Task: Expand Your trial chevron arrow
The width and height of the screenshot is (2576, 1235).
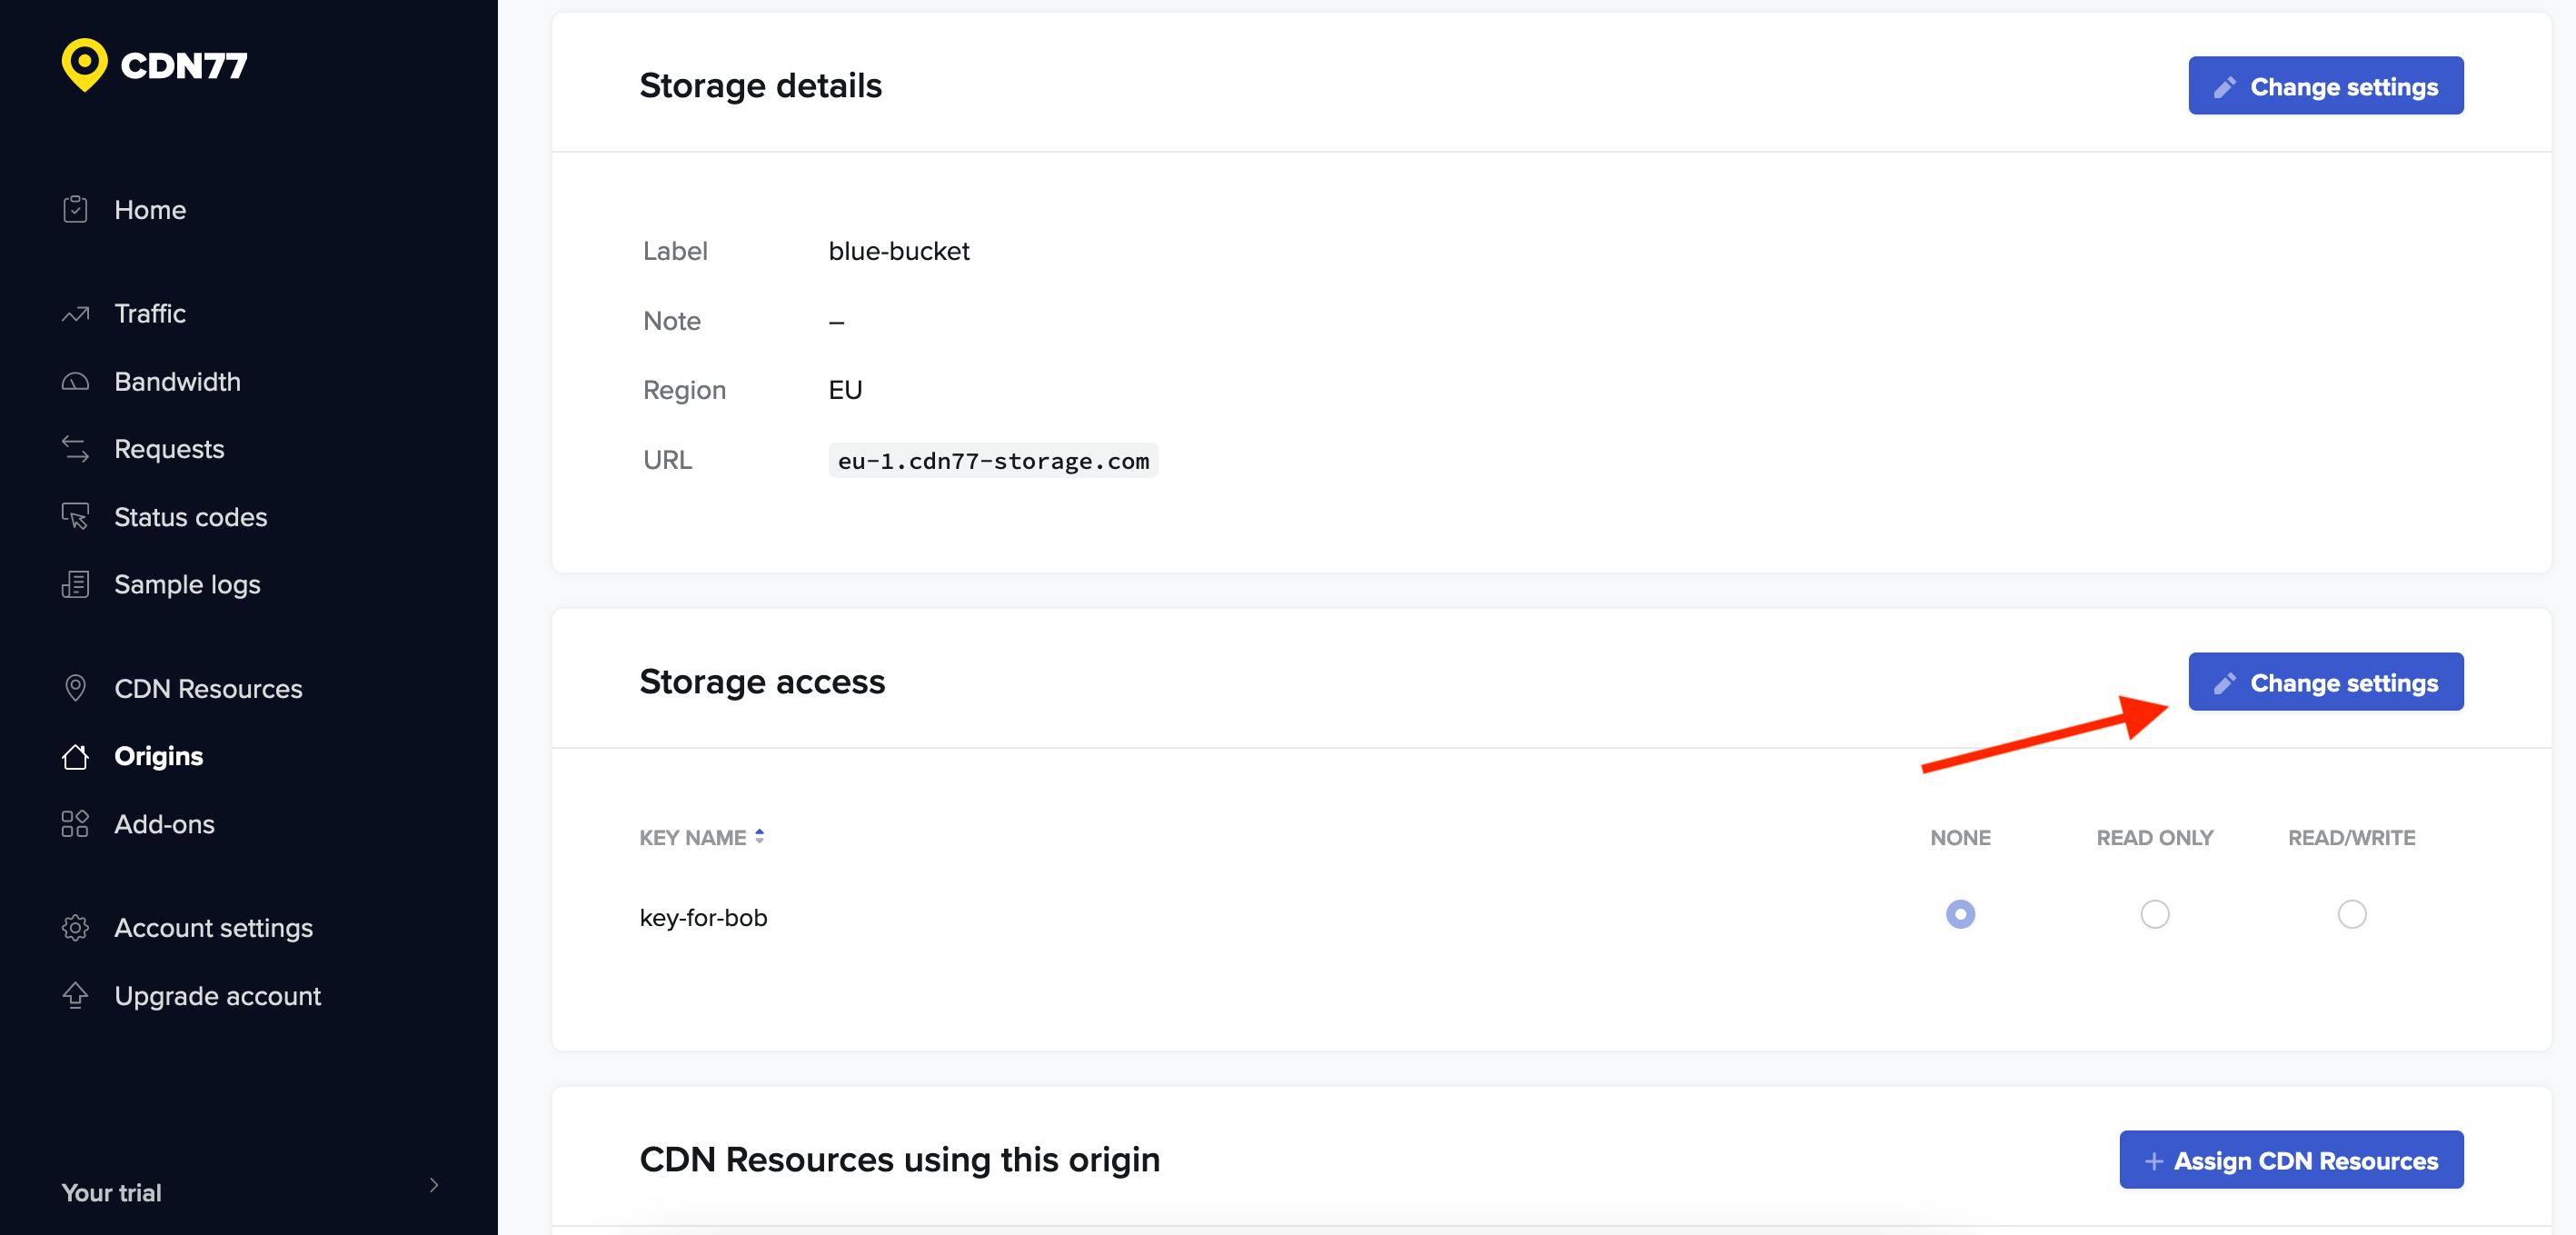Action: [x=434, y=1185]
